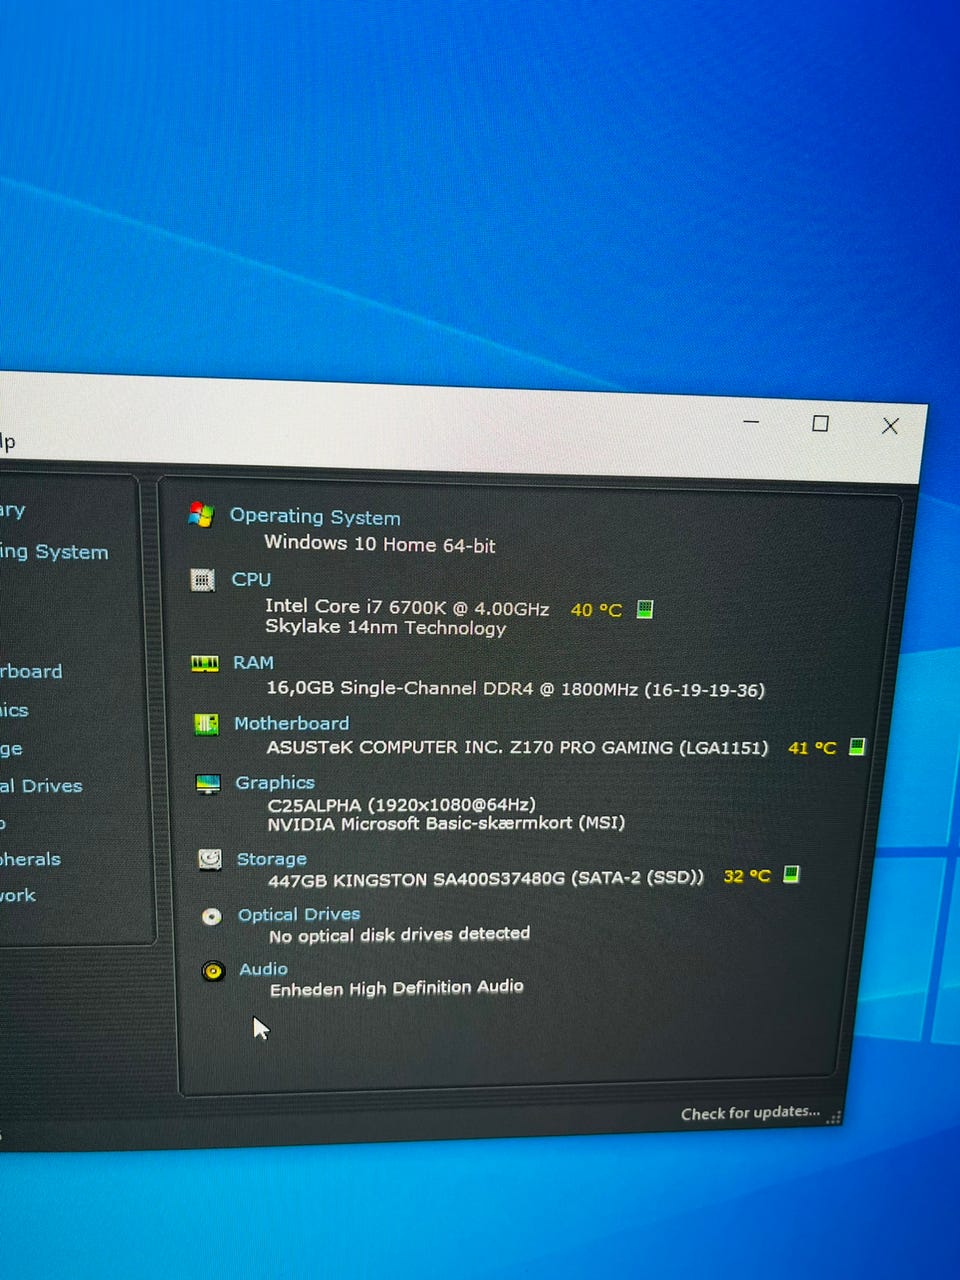Open the RAM section heading
This screenshot has height=1280, width=960.
(x=253, y=662)
